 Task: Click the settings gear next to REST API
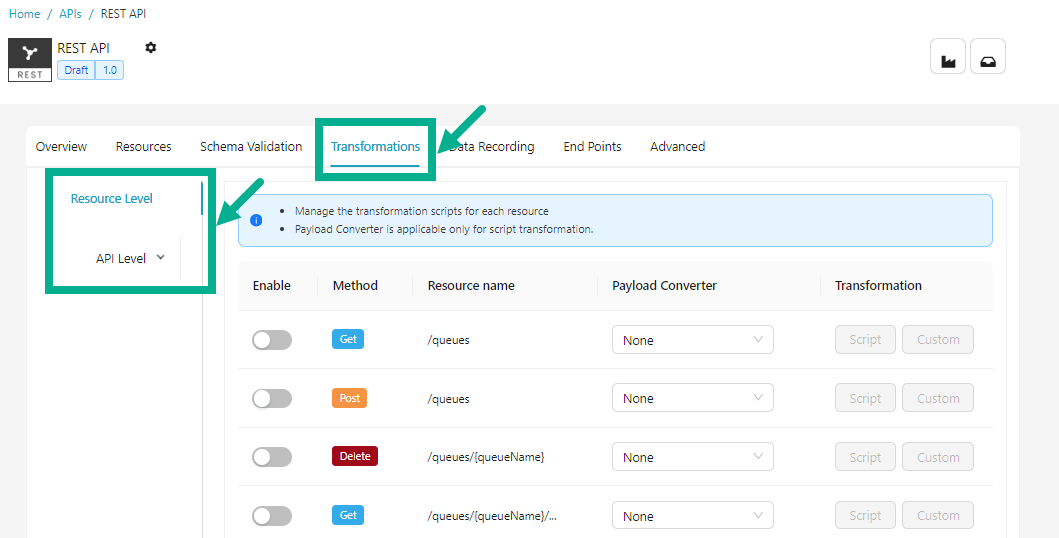tap(151, 48)
